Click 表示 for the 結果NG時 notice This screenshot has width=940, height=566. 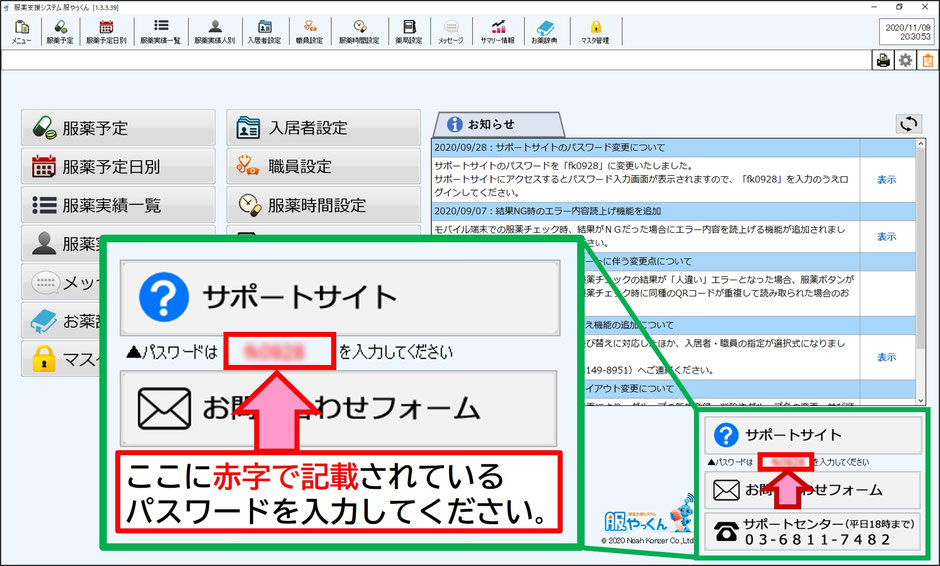[886, 237]
